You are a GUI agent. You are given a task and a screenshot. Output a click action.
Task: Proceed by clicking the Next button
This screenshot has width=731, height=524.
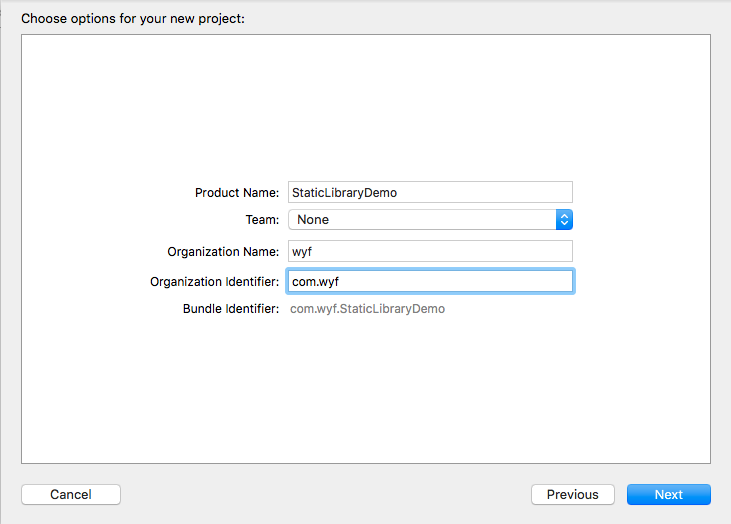pyautogui.click(x=668, y=494)
